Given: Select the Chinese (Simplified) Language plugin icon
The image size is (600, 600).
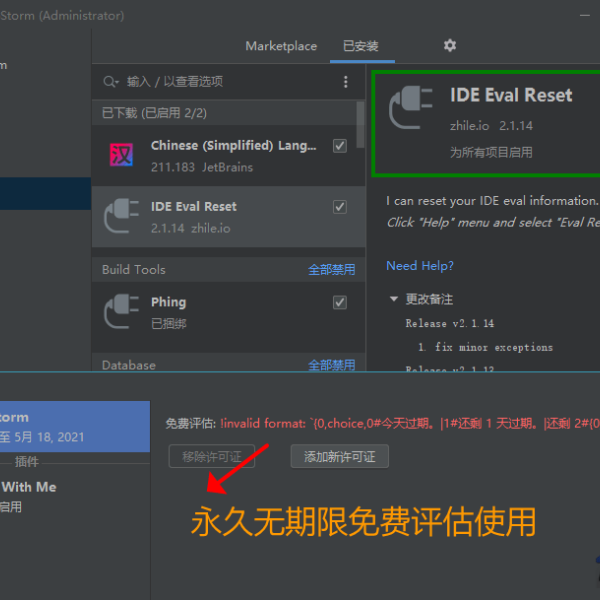Looking at the screenshot, I should tap(121, 155).
